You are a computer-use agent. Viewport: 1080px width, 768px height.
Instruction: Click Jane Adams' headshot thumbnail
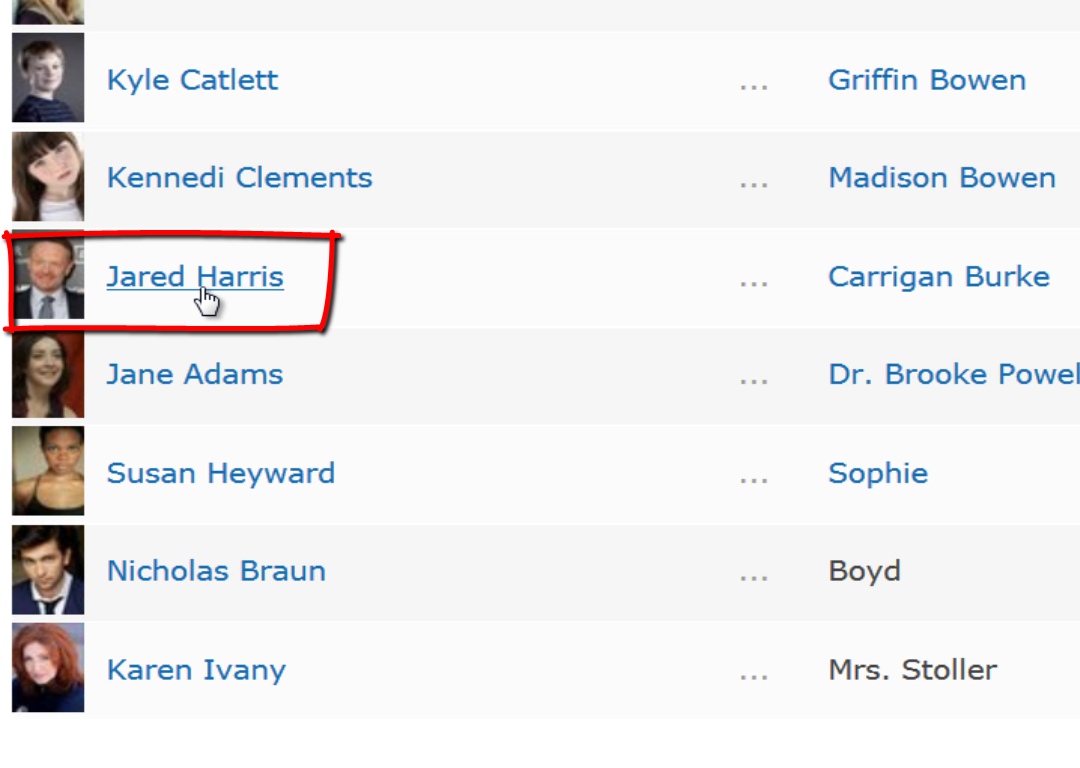coord(48,373)
